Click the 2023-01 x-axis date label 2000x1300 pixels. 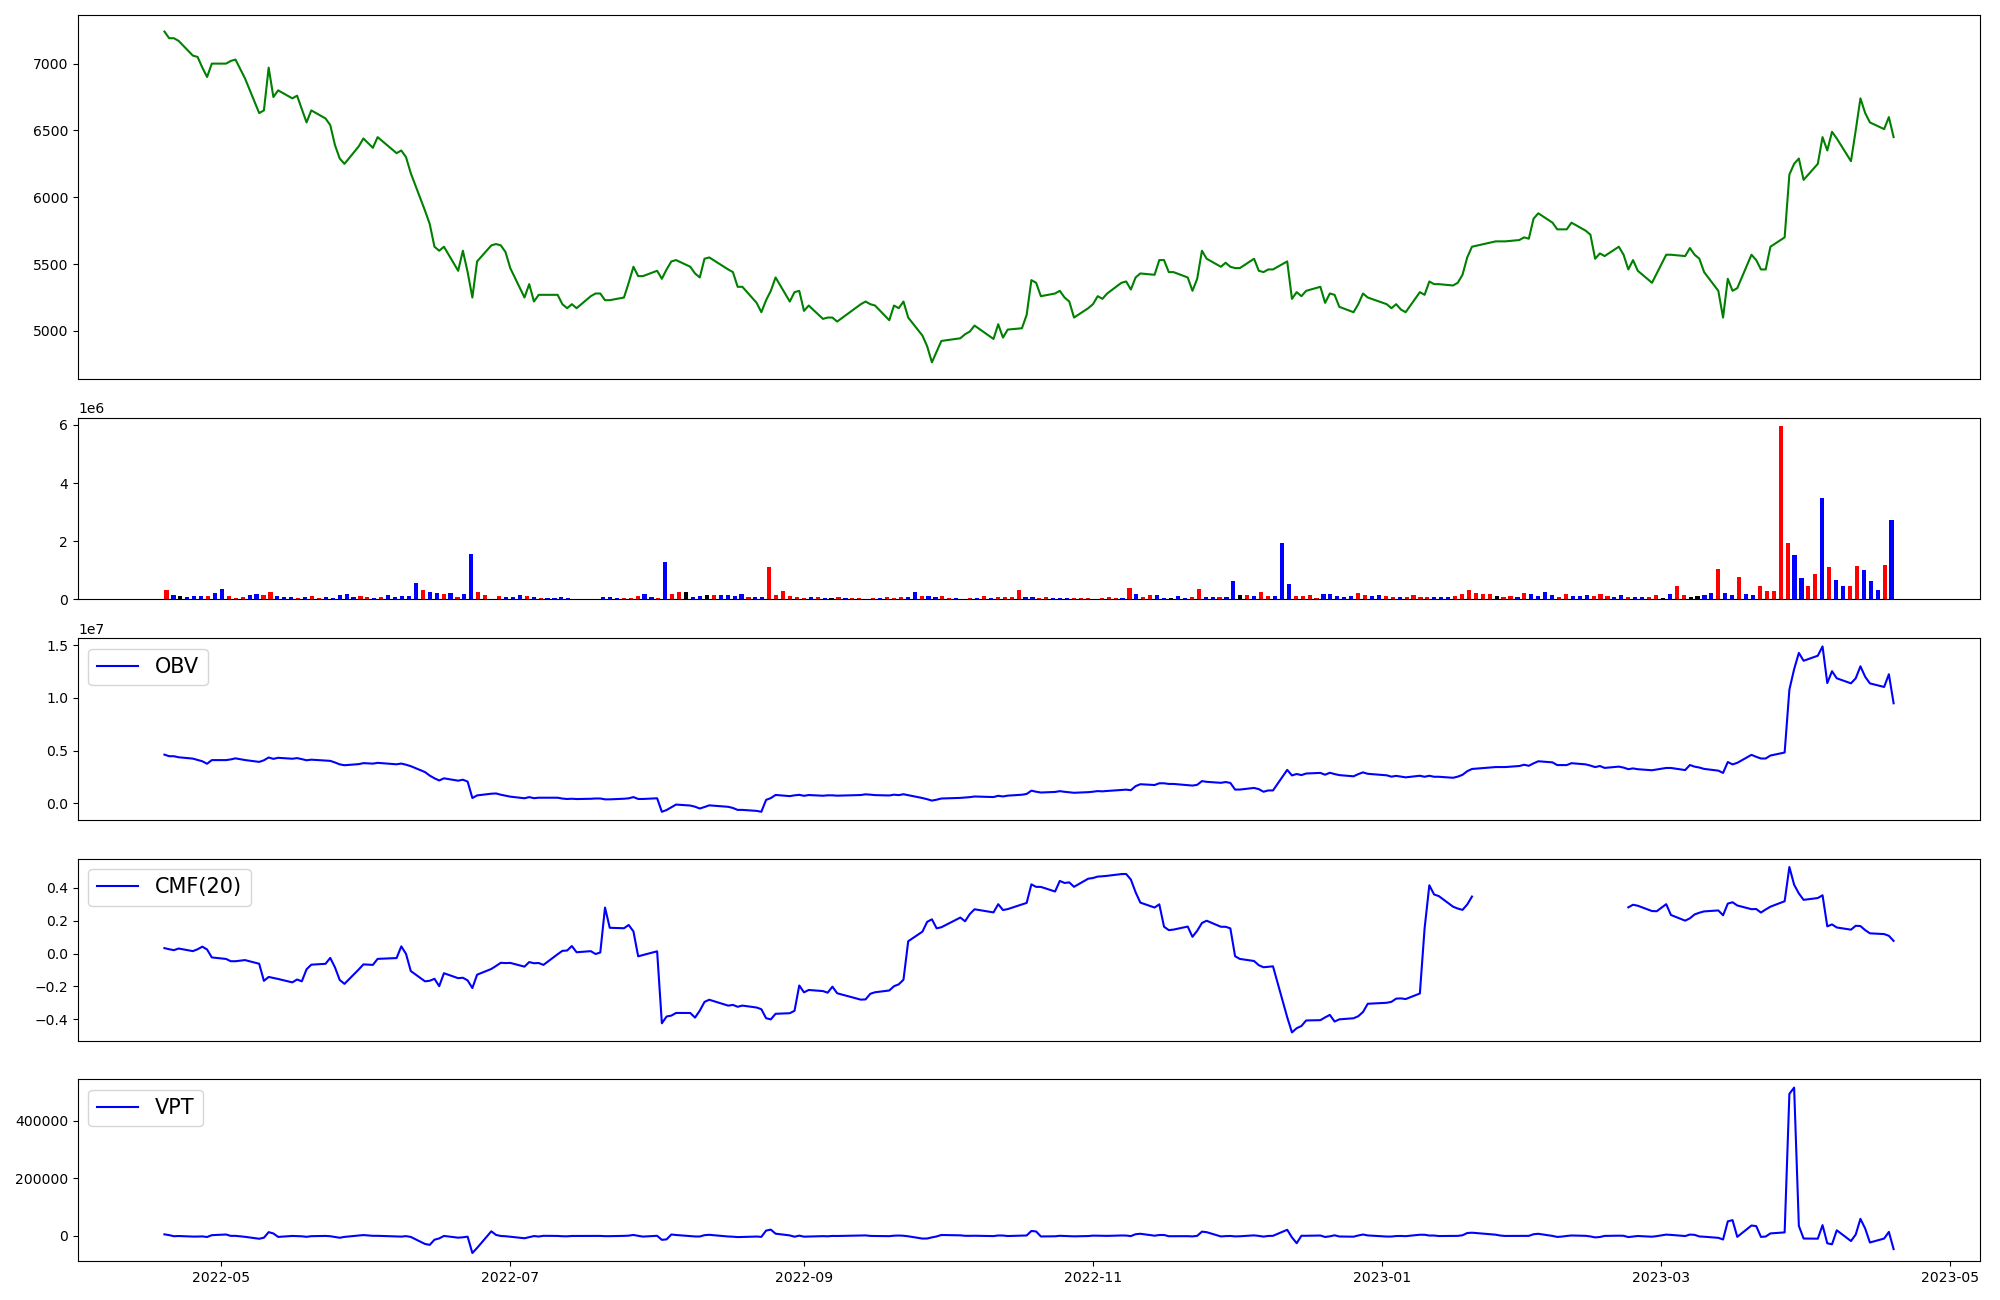coord(1382,1276)
